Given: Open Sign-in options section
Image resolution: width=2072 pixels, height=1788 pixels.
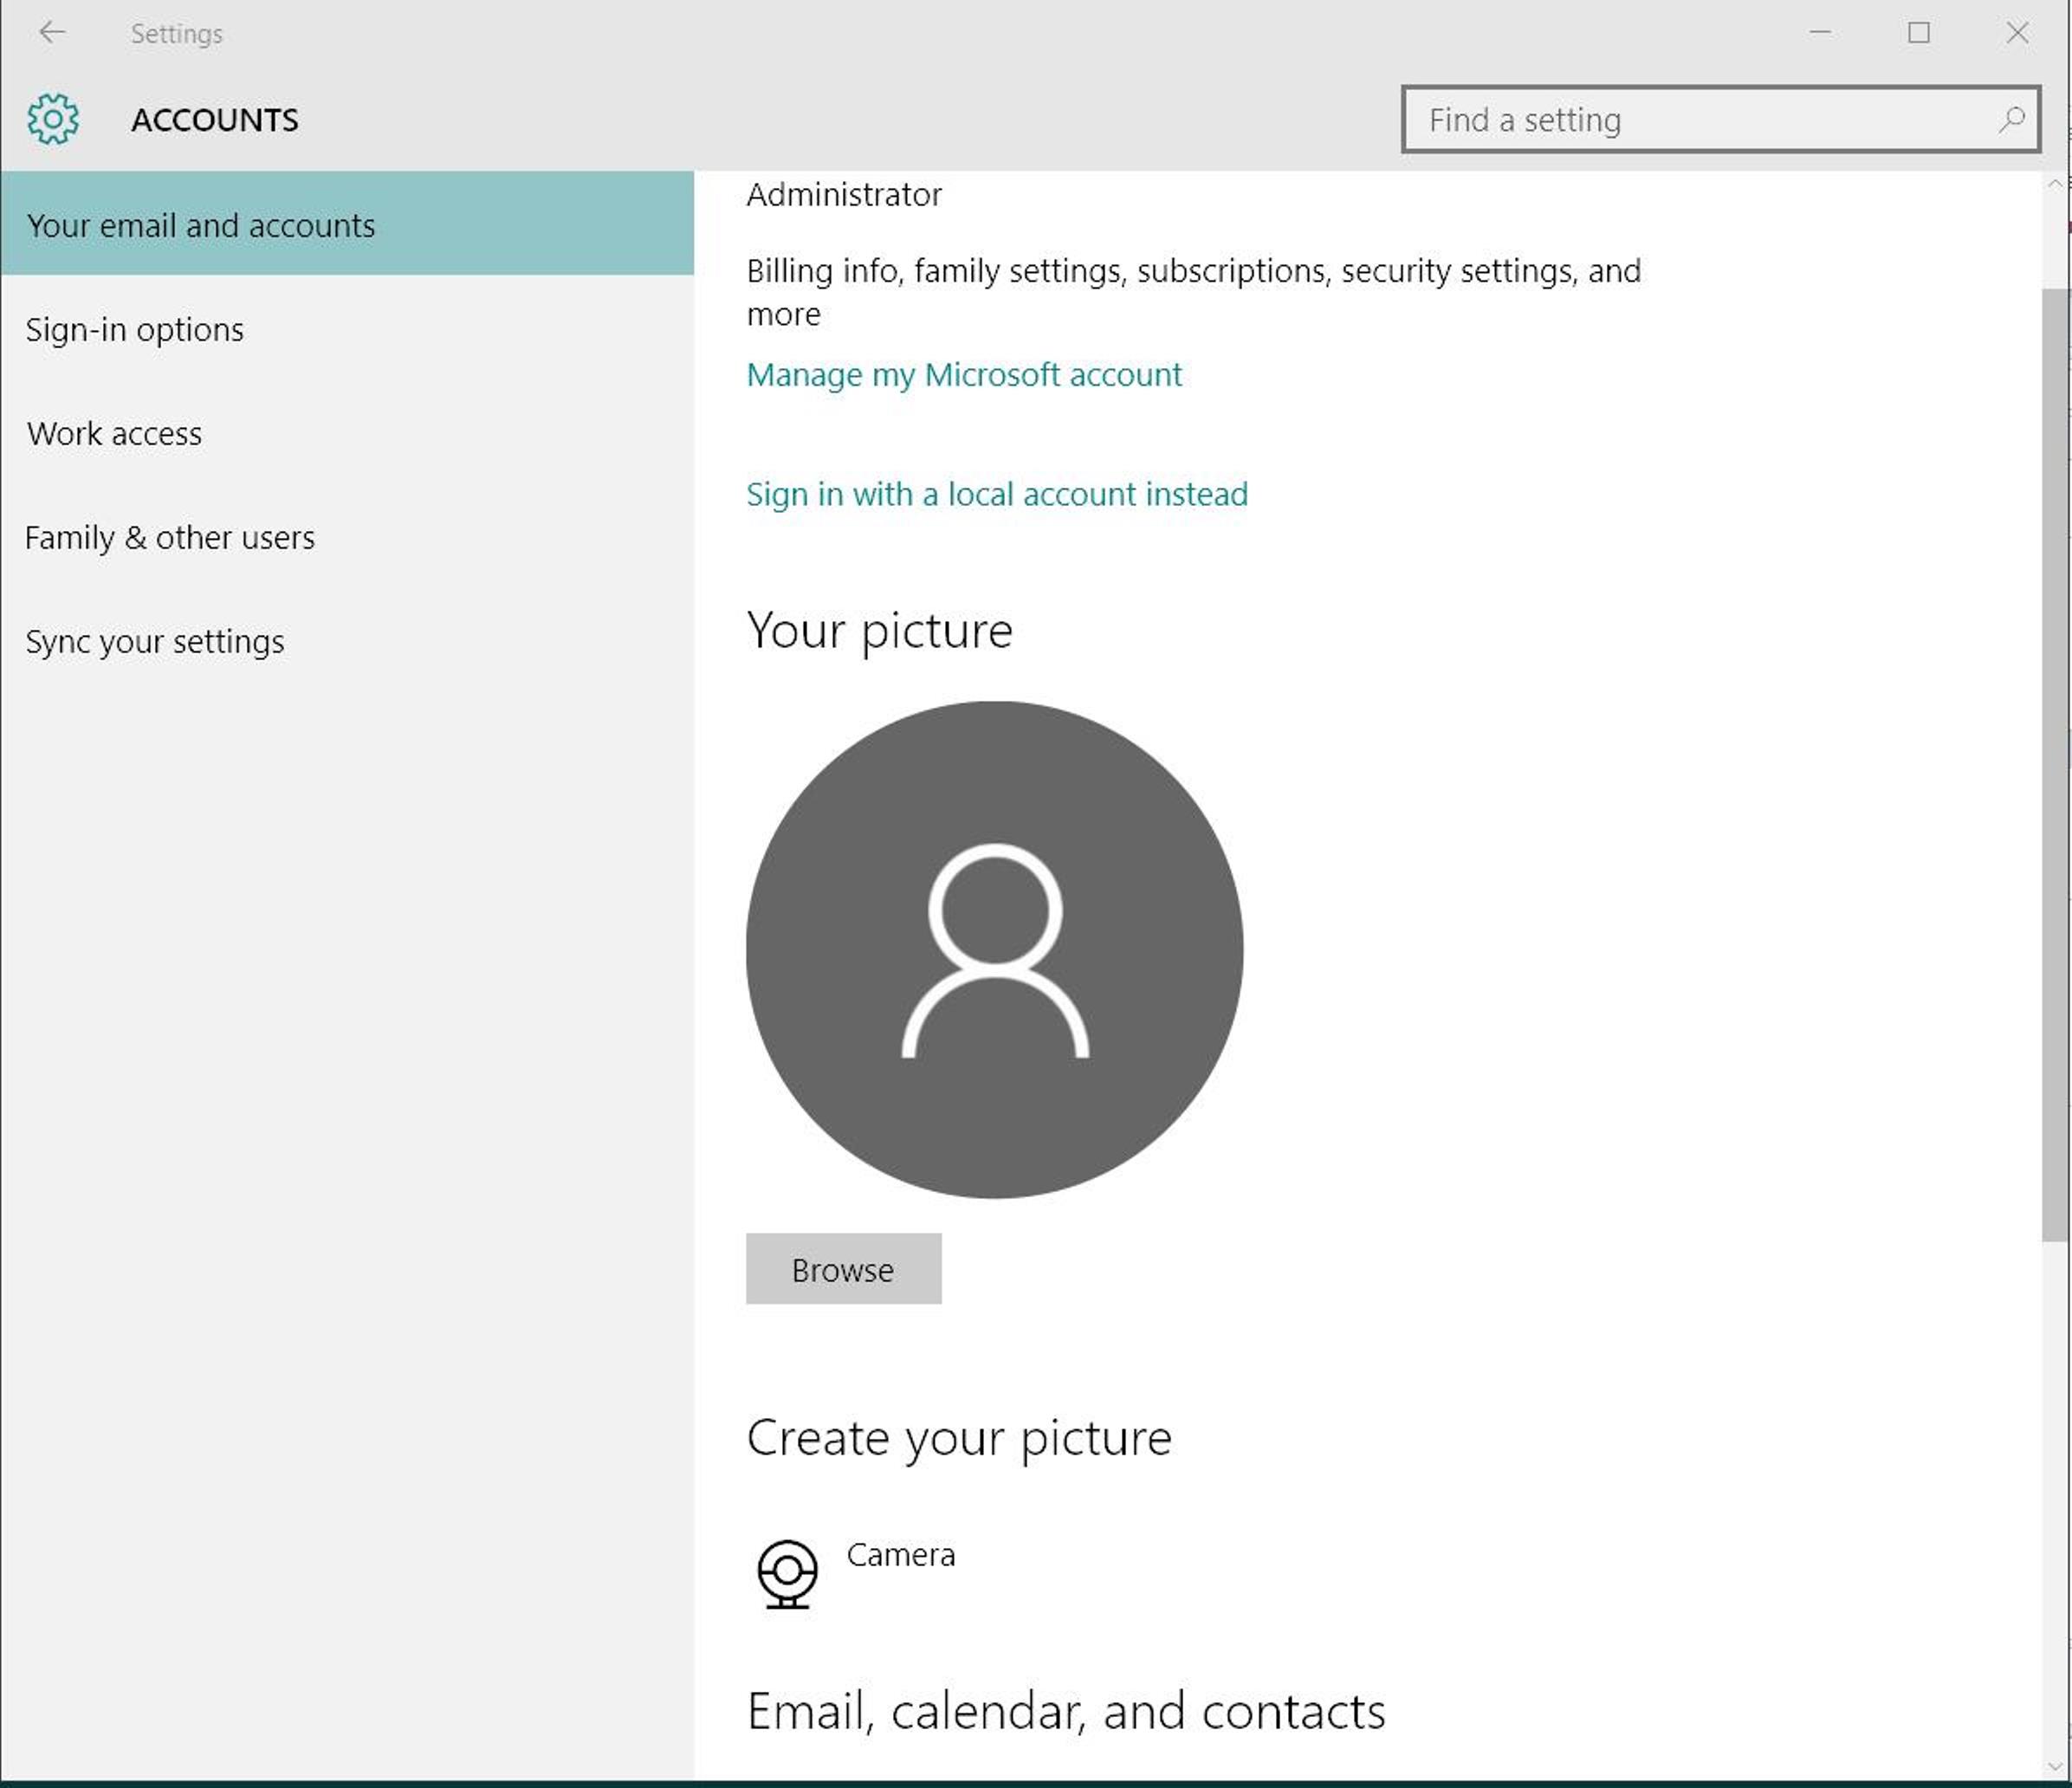Looking at the screenshot, I should coord(135,329).
